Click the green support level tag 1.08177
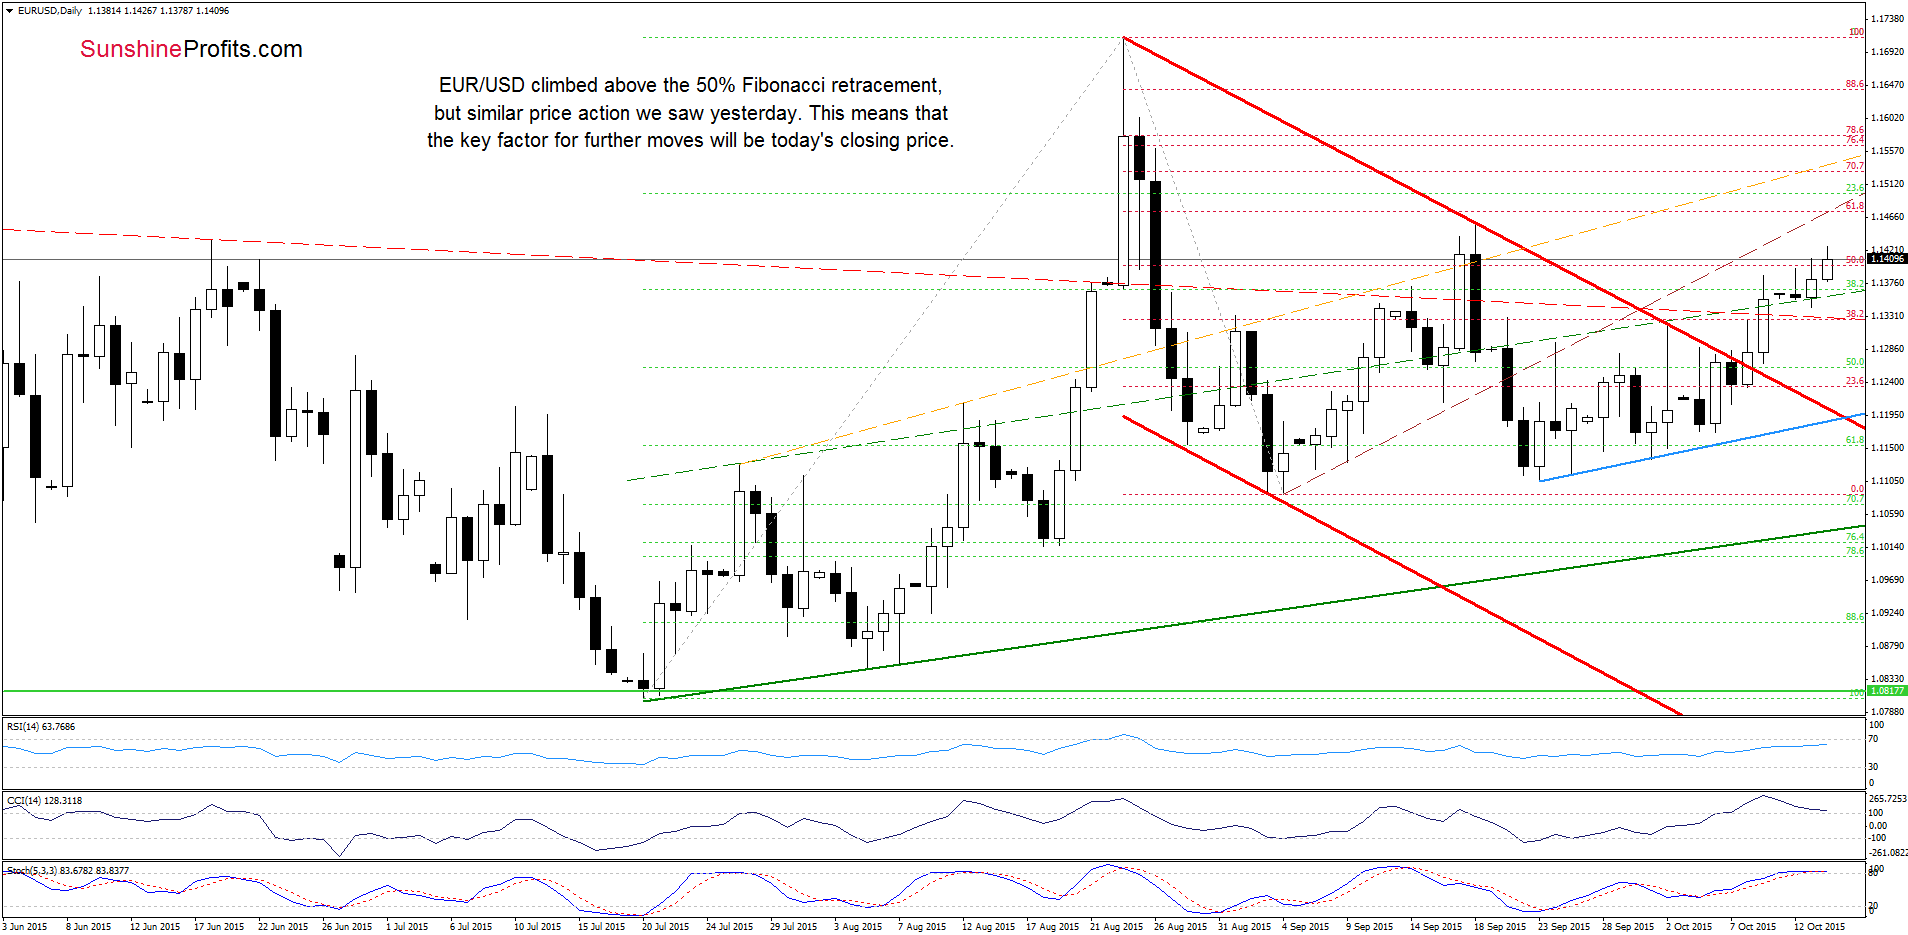Image resolution: width=1908 pixels, height=935 pixels. pyautogui.click(x=1887, y=691)
